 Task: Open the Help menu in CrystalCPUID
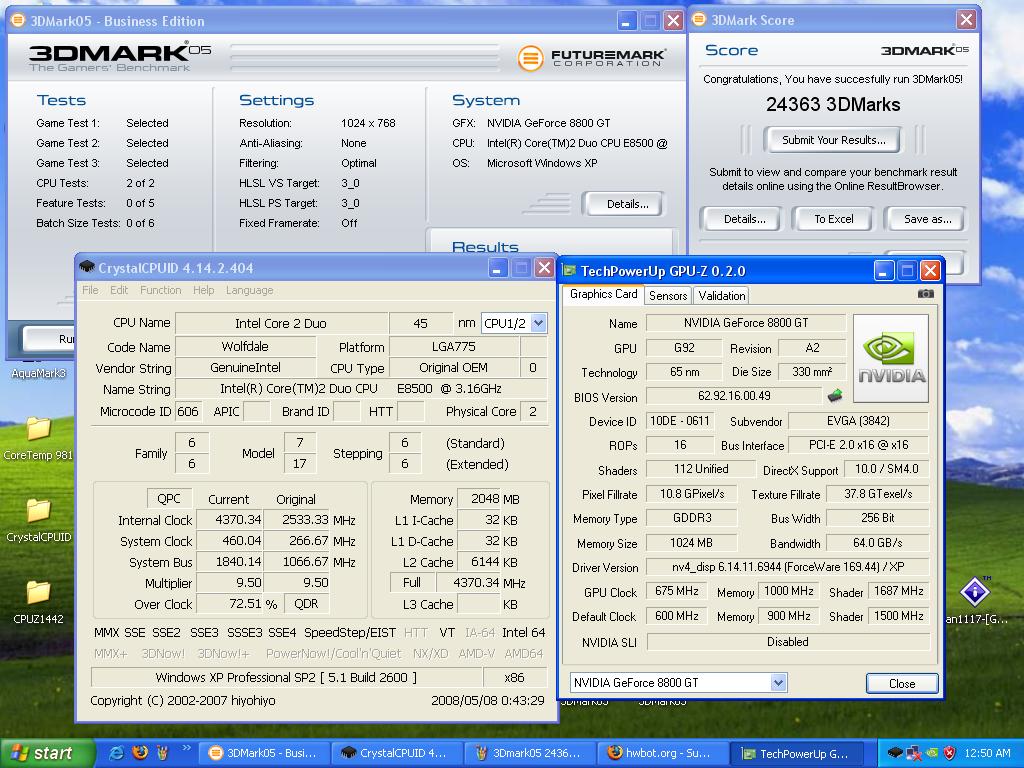[204, 290]
